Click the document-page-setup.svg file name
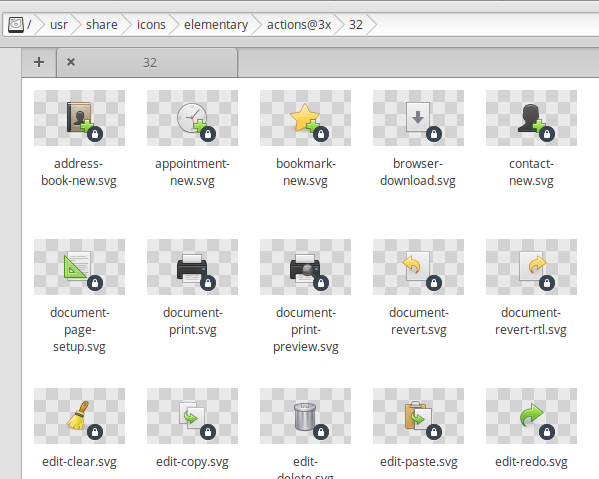This screenshot has width=599, height=479. coord(79,330)
